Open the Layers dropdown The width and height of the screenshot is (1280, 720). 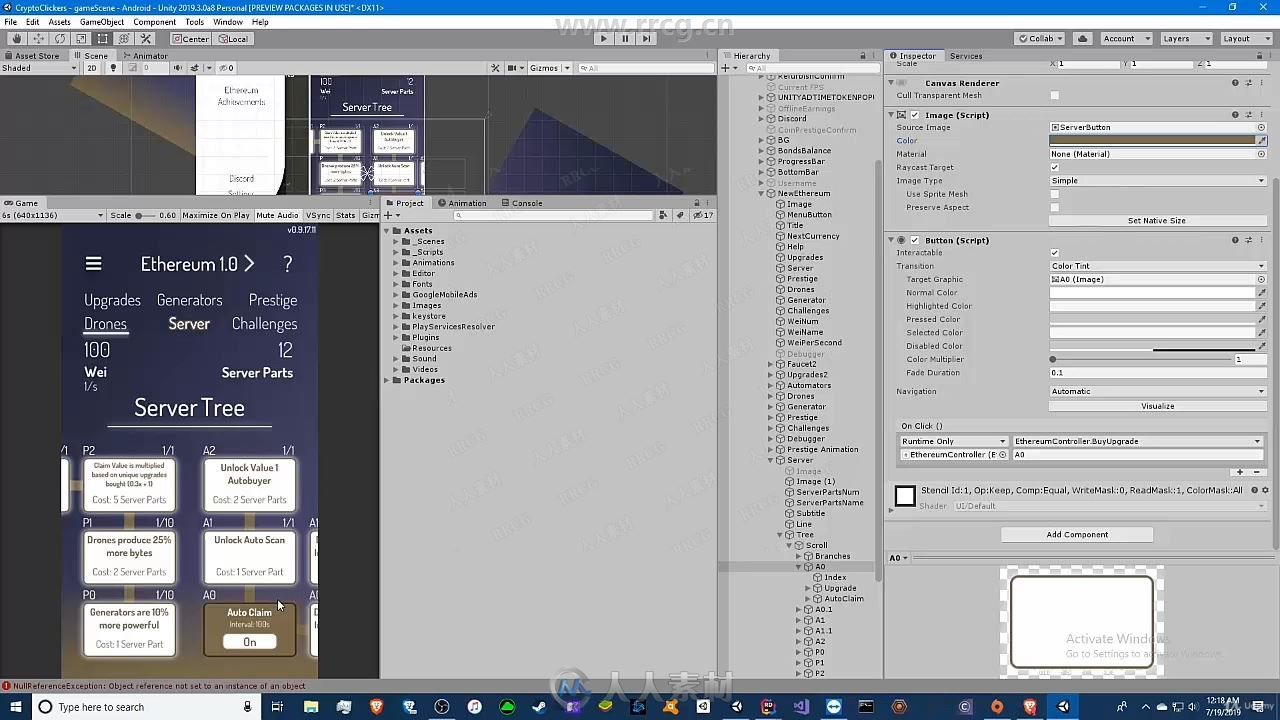(x=1185, y=39)
